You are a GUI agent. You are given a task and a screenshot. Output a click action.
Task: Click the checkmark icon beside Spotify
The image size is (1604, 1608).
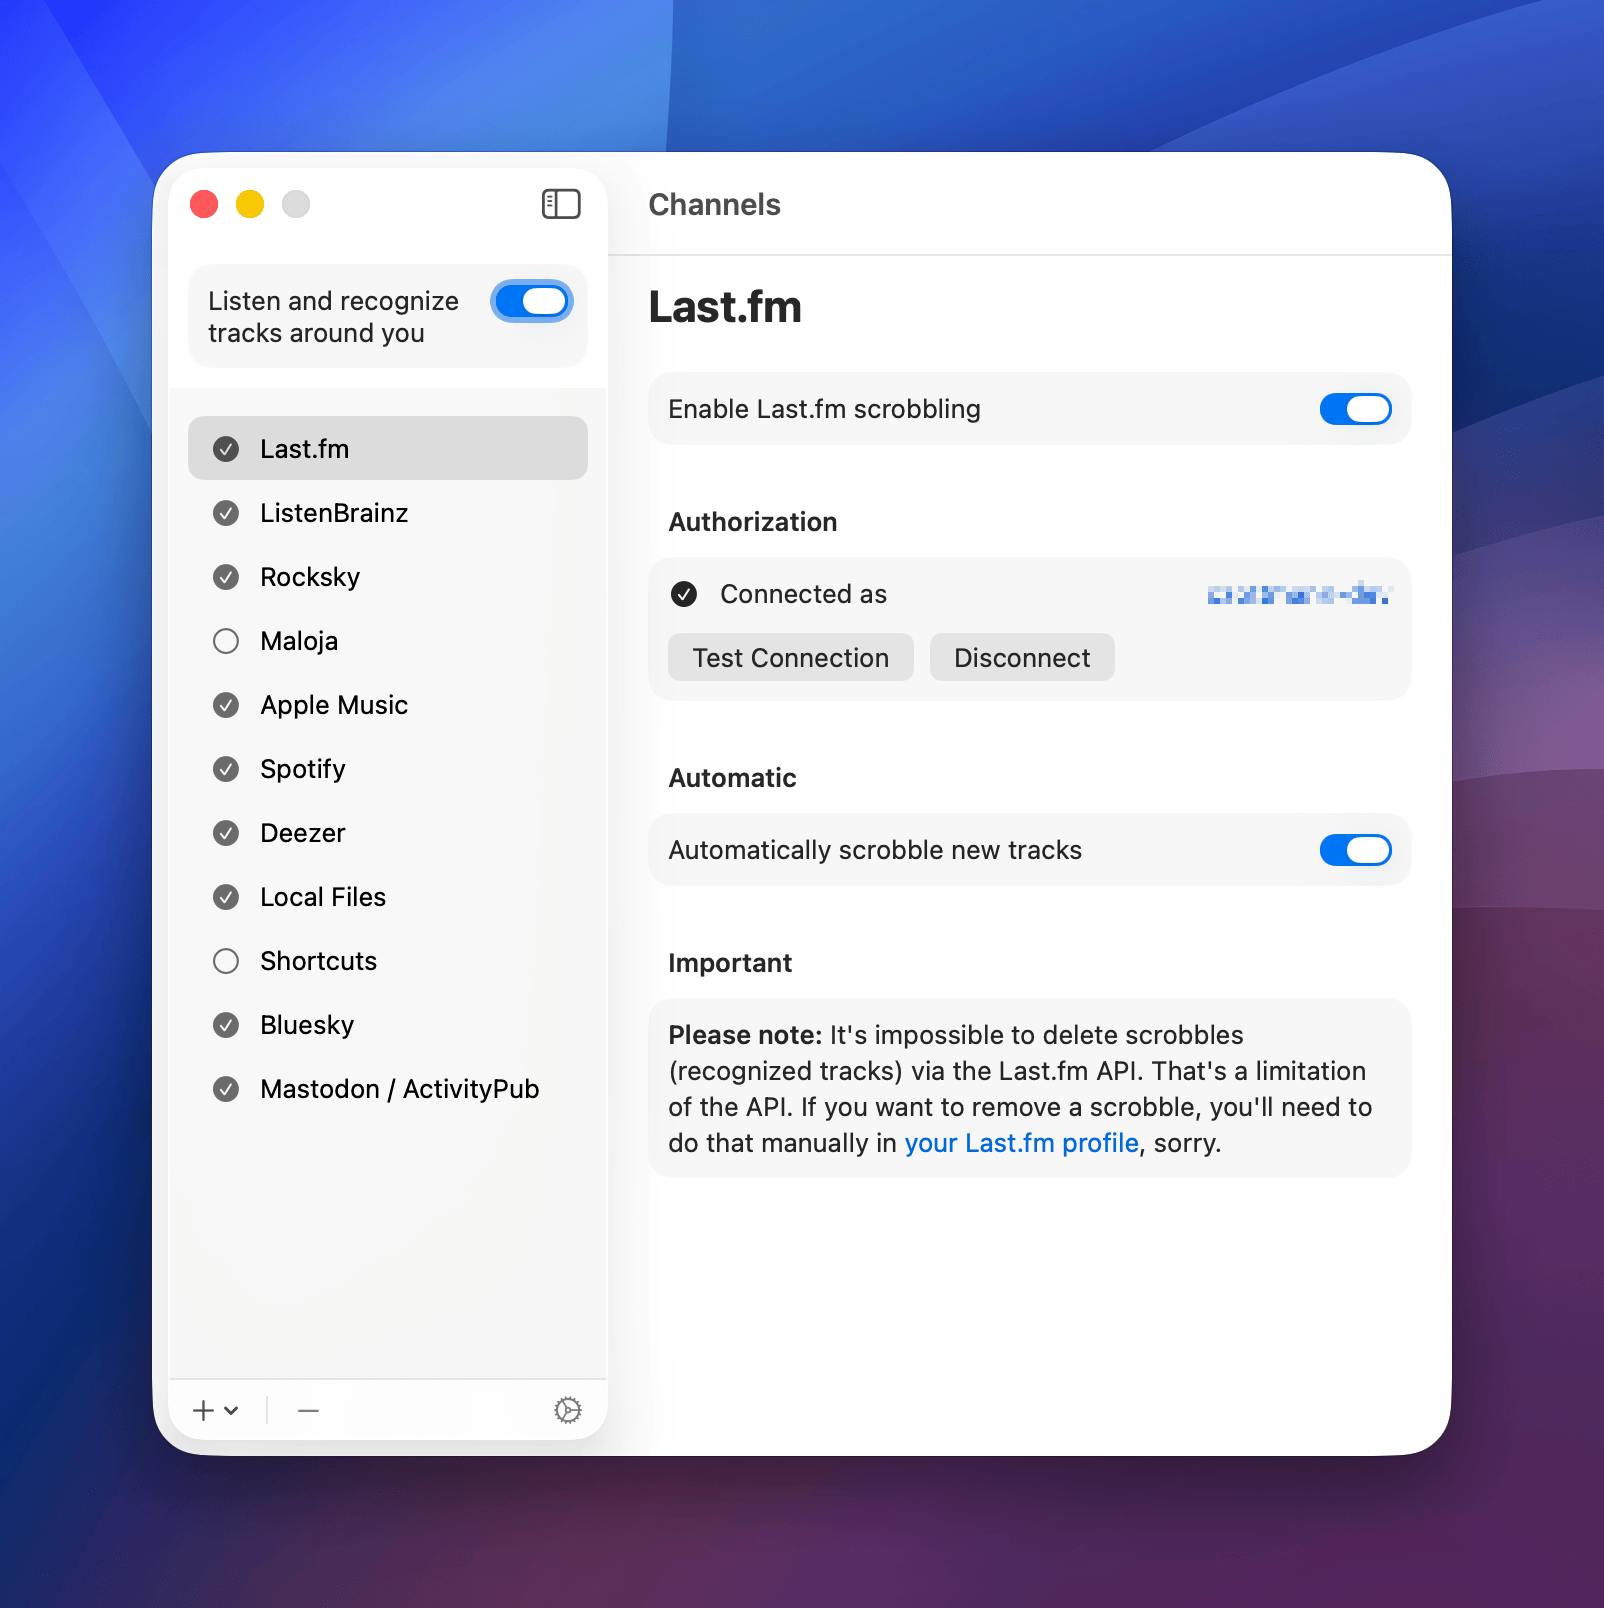[226, 769]
